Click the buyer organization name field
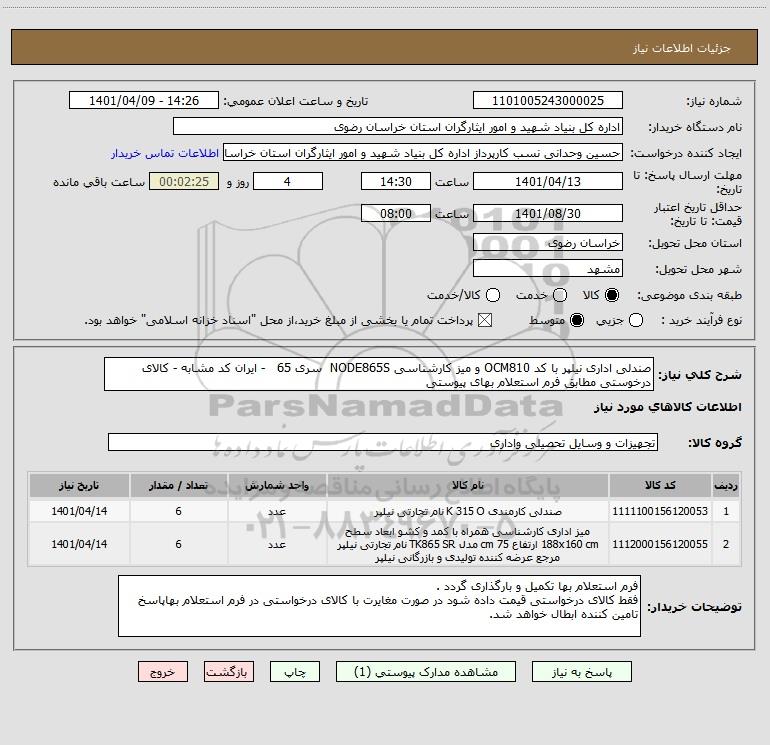770x745 pixels. coord(398,127)
